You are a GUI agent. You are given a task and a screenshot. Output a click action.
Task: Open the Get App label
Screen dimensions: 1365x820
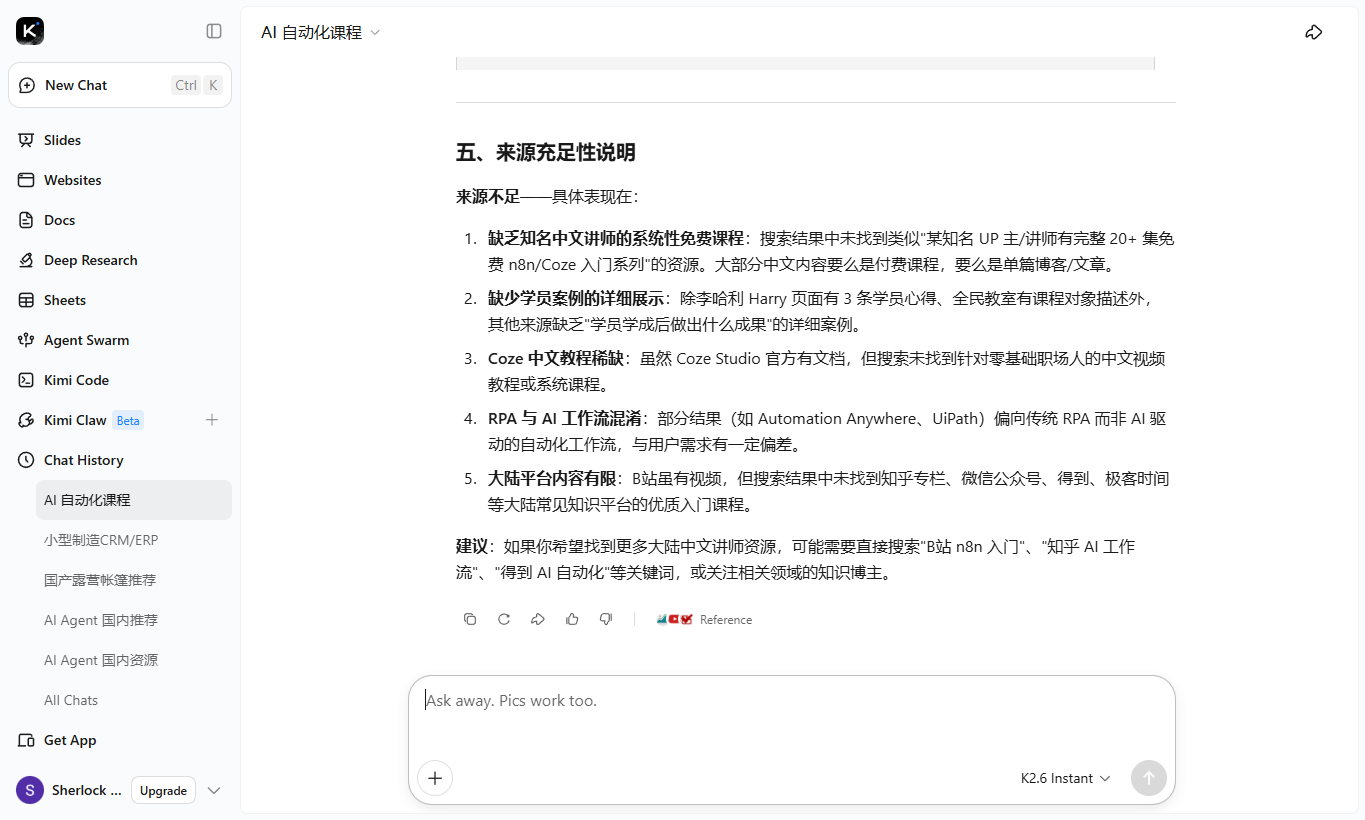point(70,740)
